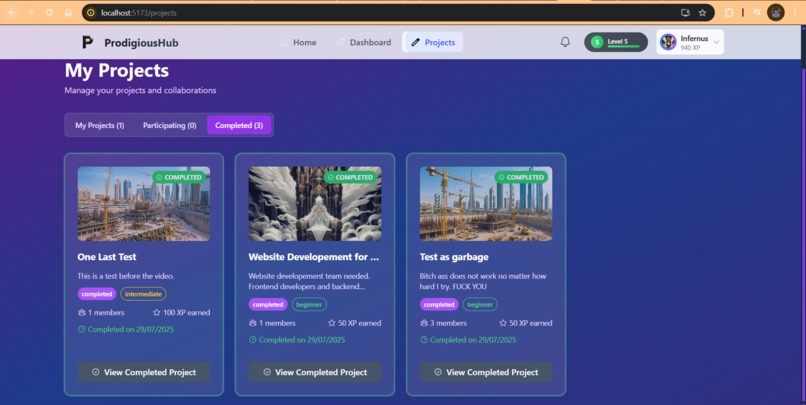The width and height of the screenshot is (806, 405).
Task: Click the Infernus avatar picture
Action: pos(668,42)
